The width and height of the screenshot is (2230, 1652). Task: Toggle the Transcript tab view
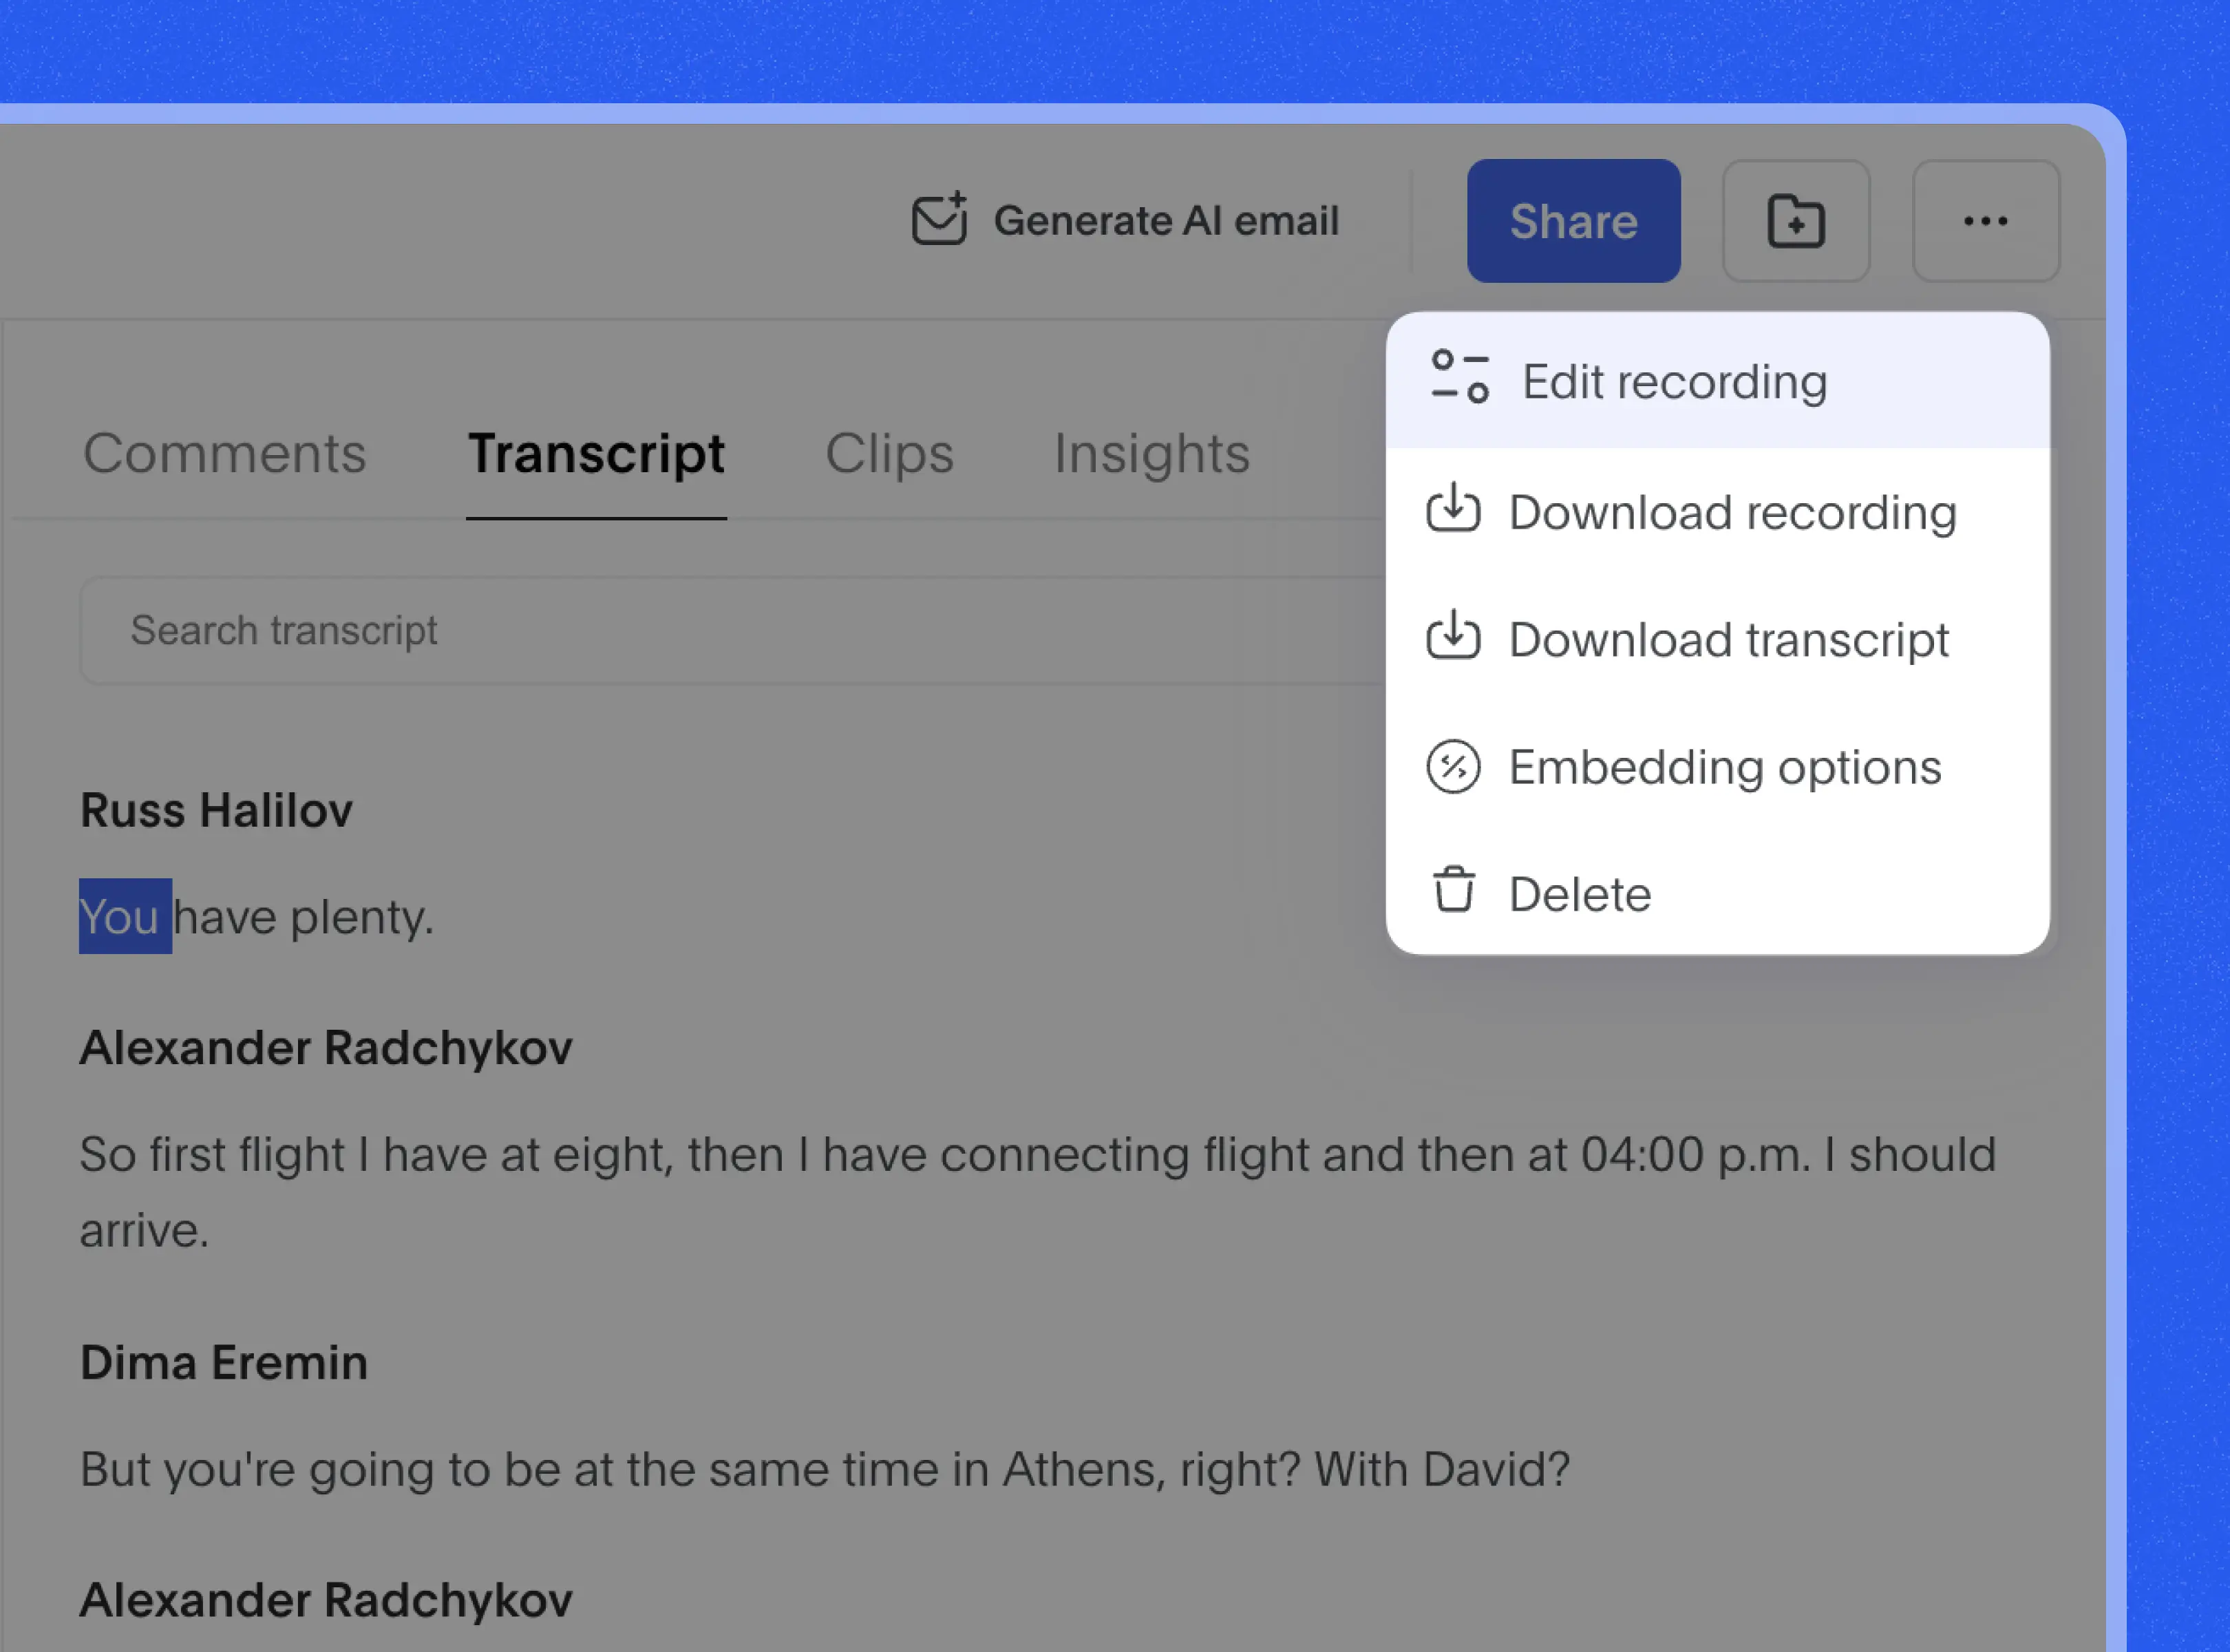[597, 453]
